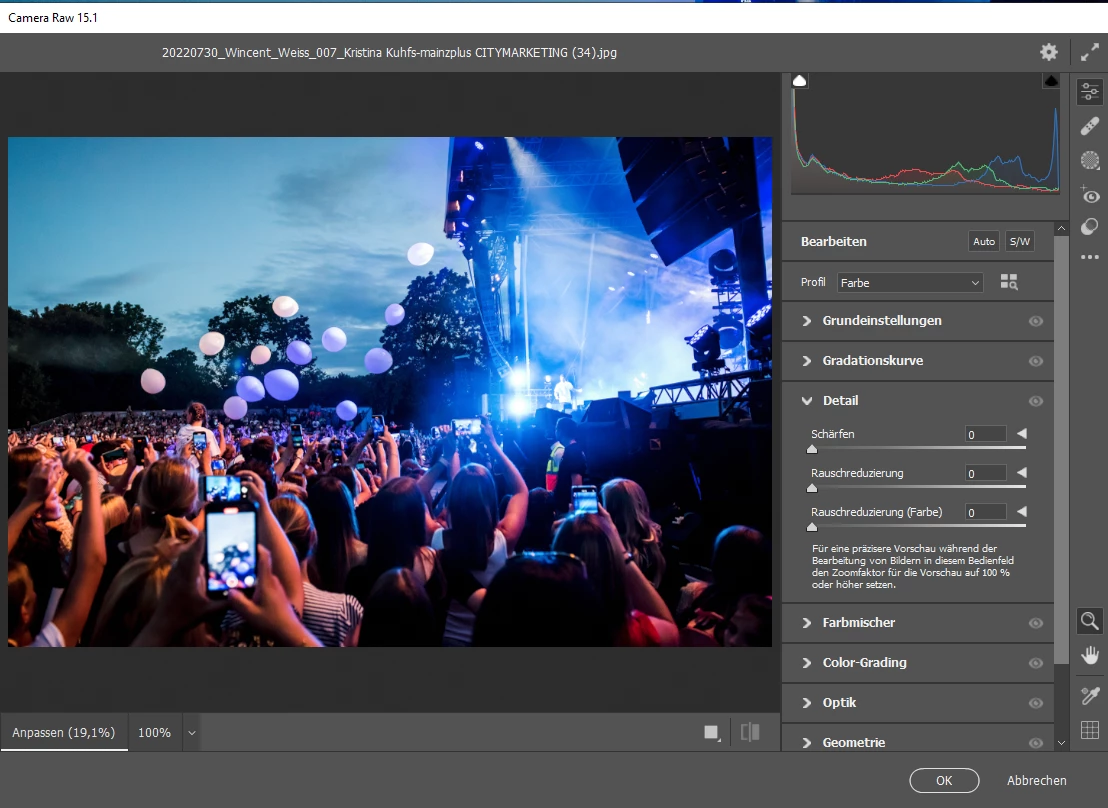Click the single view square icon

(x=712, y=732)
